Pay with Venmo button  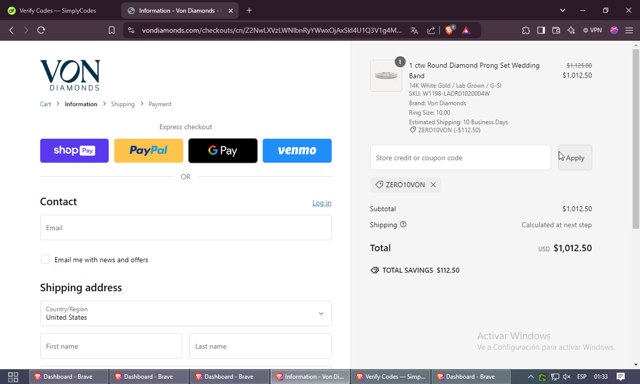pyautogui.click(x=297, y=151)
